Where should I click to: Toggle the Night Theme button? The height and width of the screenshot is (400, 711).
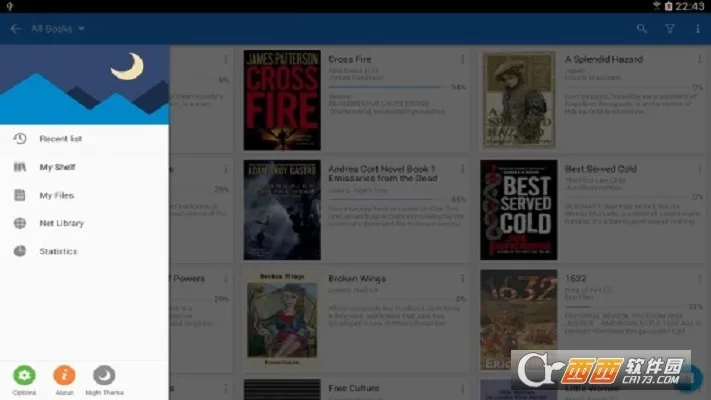104,375
